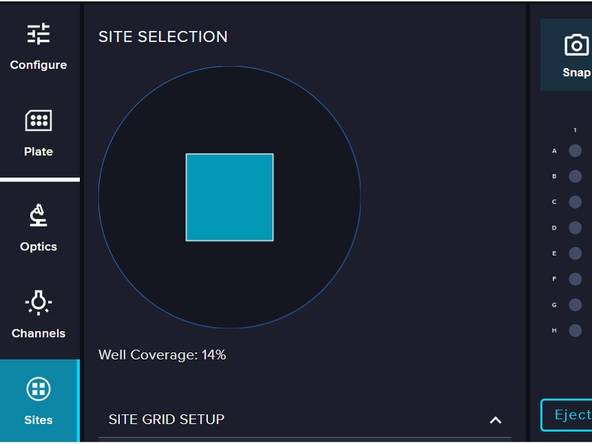This screenshot has width=592, height=444.
Task: Collapse the Site Grid Setup chevron
Action: (x=495, y=420)
